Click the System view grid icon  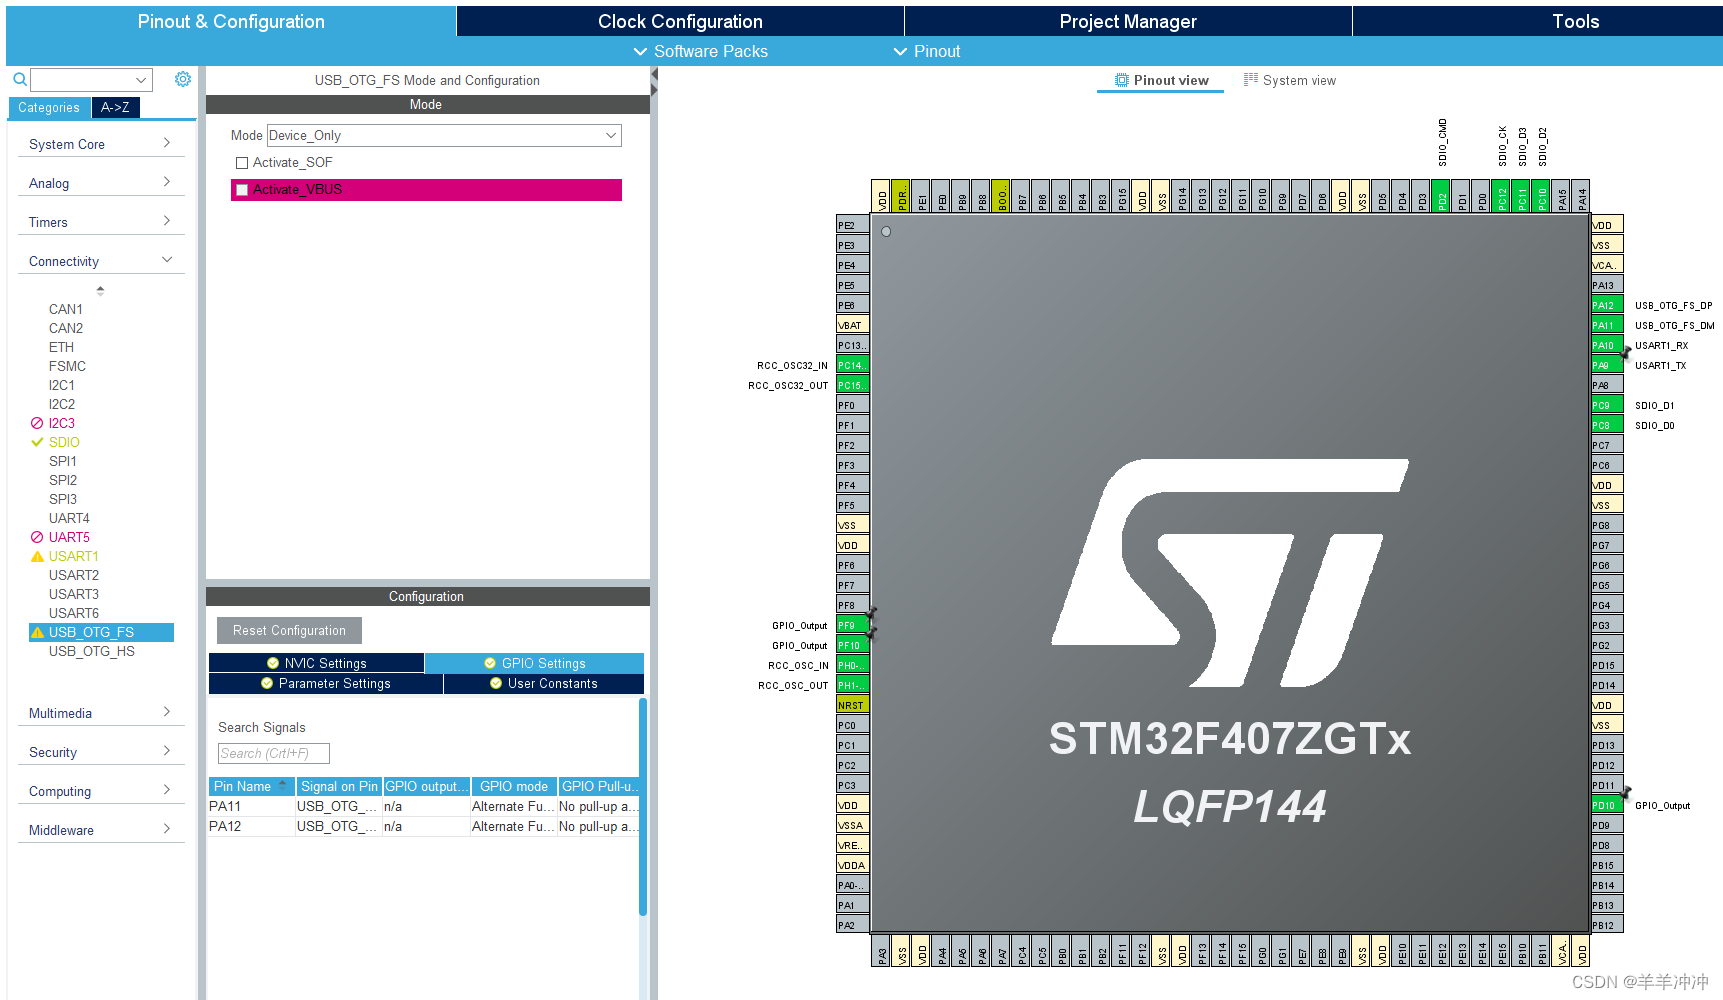tap(1250, 79)
